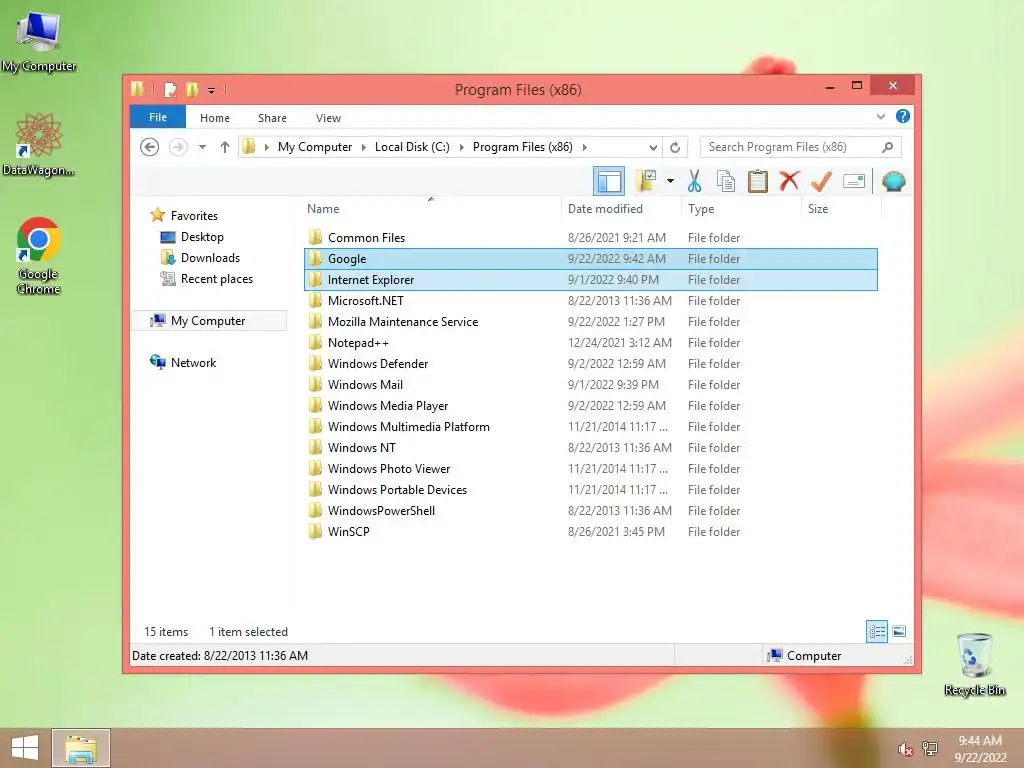Select the Windows Media Player folder
The image size is (1024, 768).
click(x=591, y=406)
